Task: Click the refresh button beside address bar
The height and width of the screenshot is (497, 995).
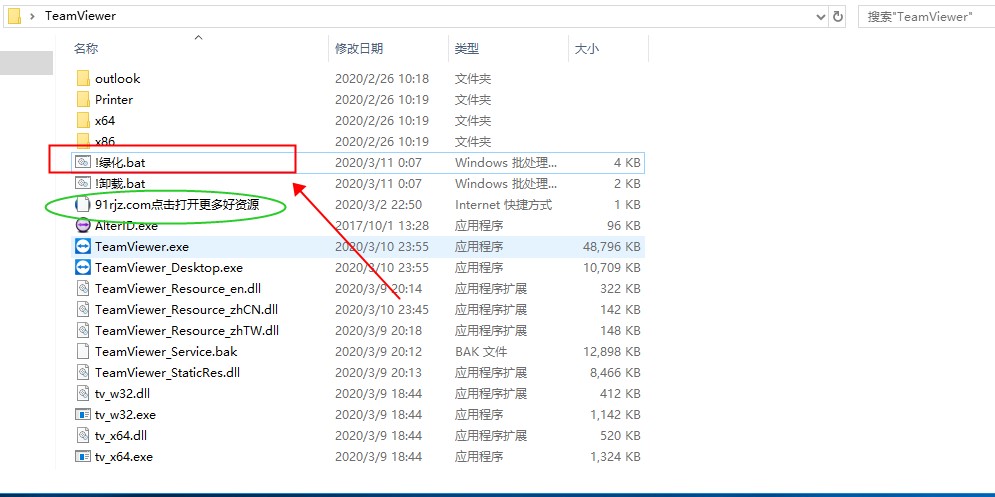Action: point(838,16)
